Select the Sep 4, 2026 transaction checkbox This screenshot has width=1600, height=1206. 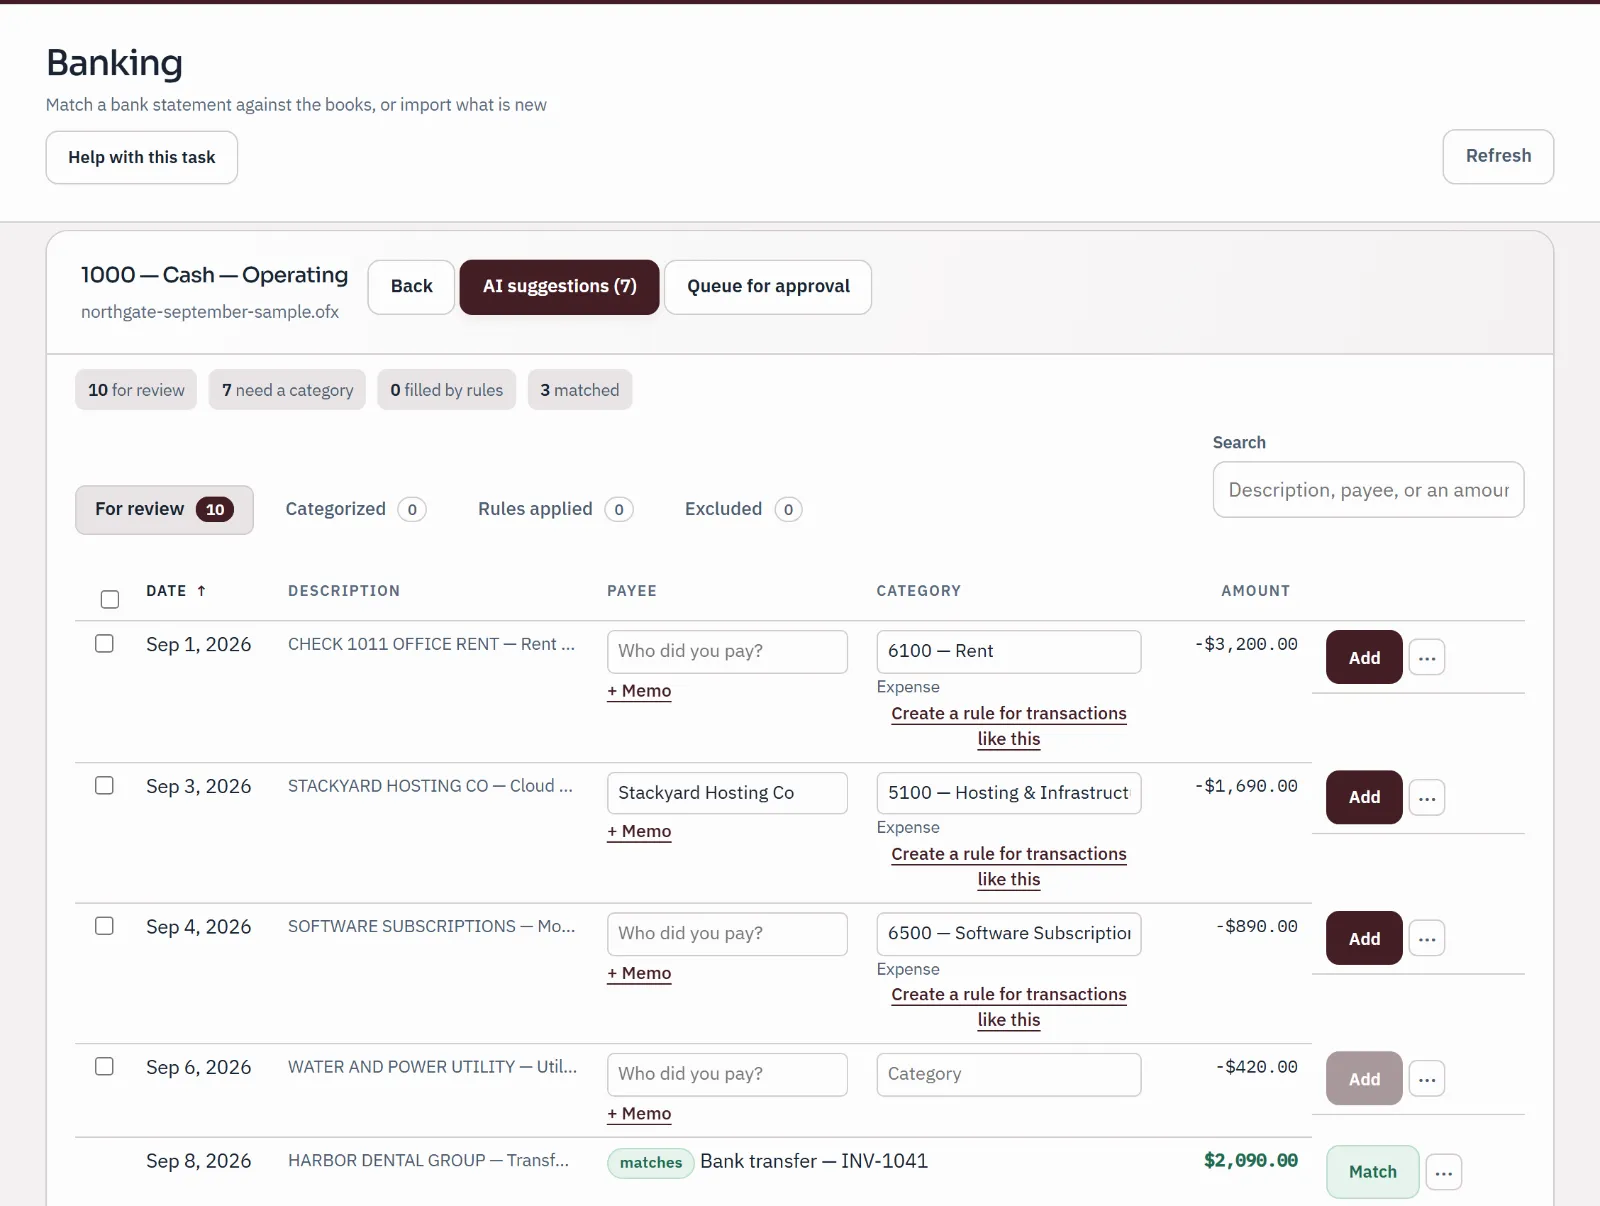coord(104,926)
